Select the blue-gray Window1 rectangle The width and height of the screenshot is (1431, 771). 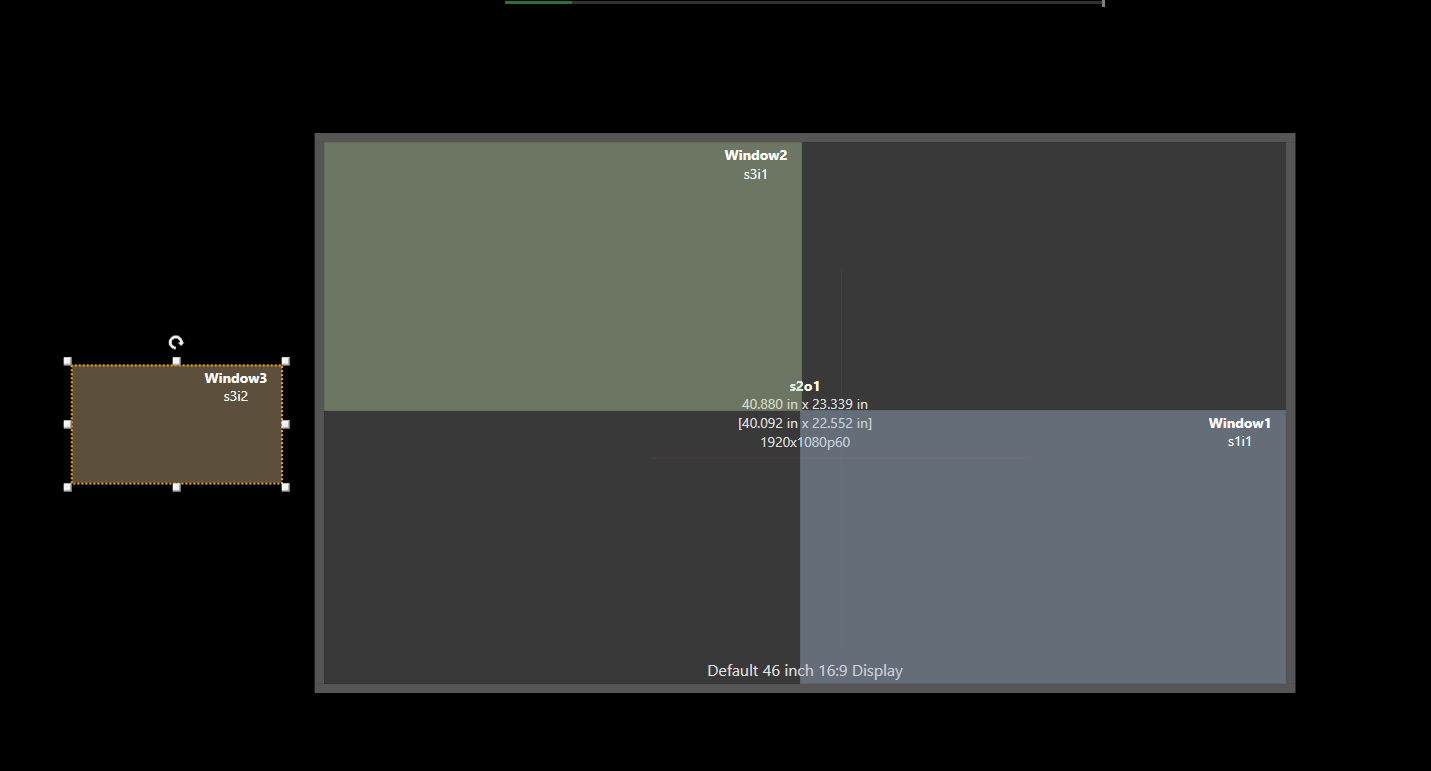click(x=1043, y=547)
